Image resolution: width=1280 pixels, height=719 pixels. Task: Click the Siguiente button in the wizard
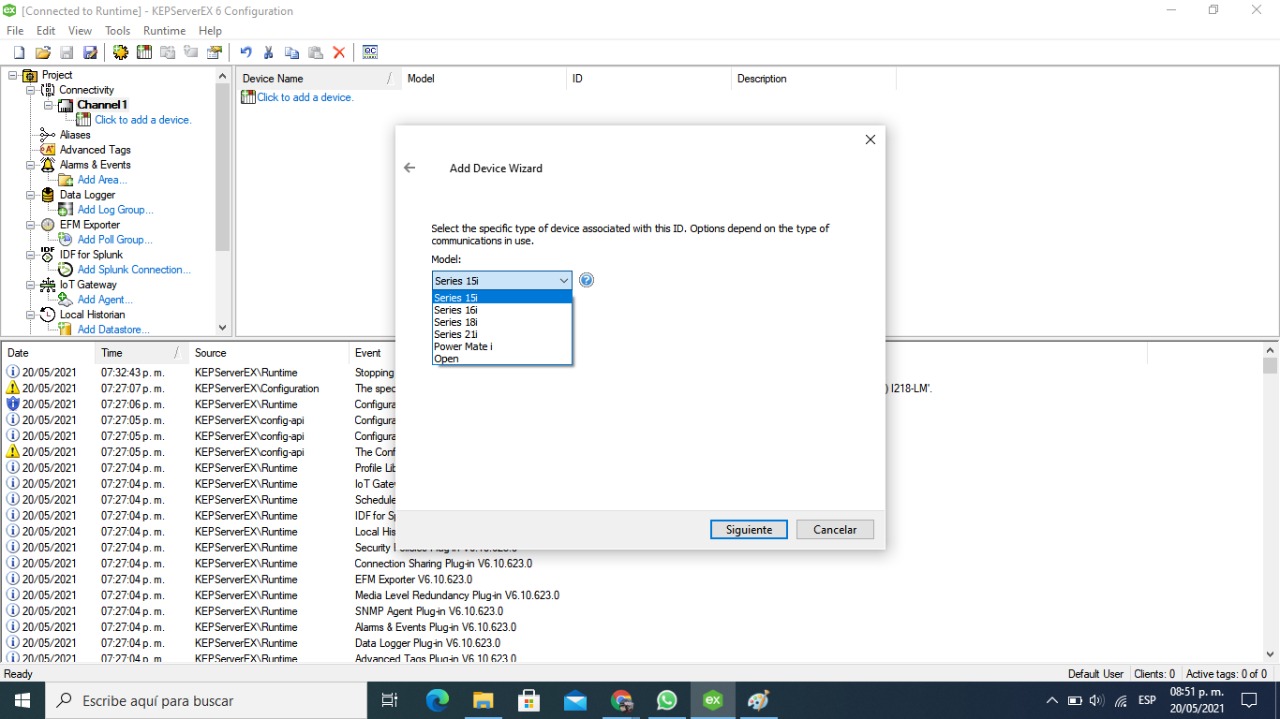[x=748, y=529]
